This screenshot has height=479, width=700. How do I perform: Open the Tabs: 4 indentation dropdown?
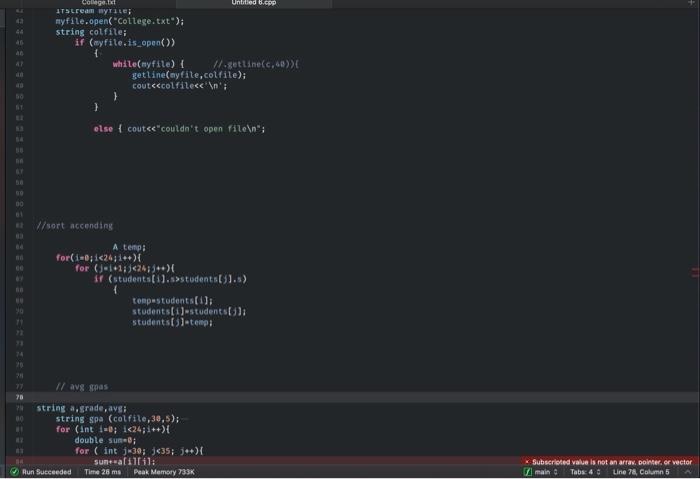(x=585, y=472)
